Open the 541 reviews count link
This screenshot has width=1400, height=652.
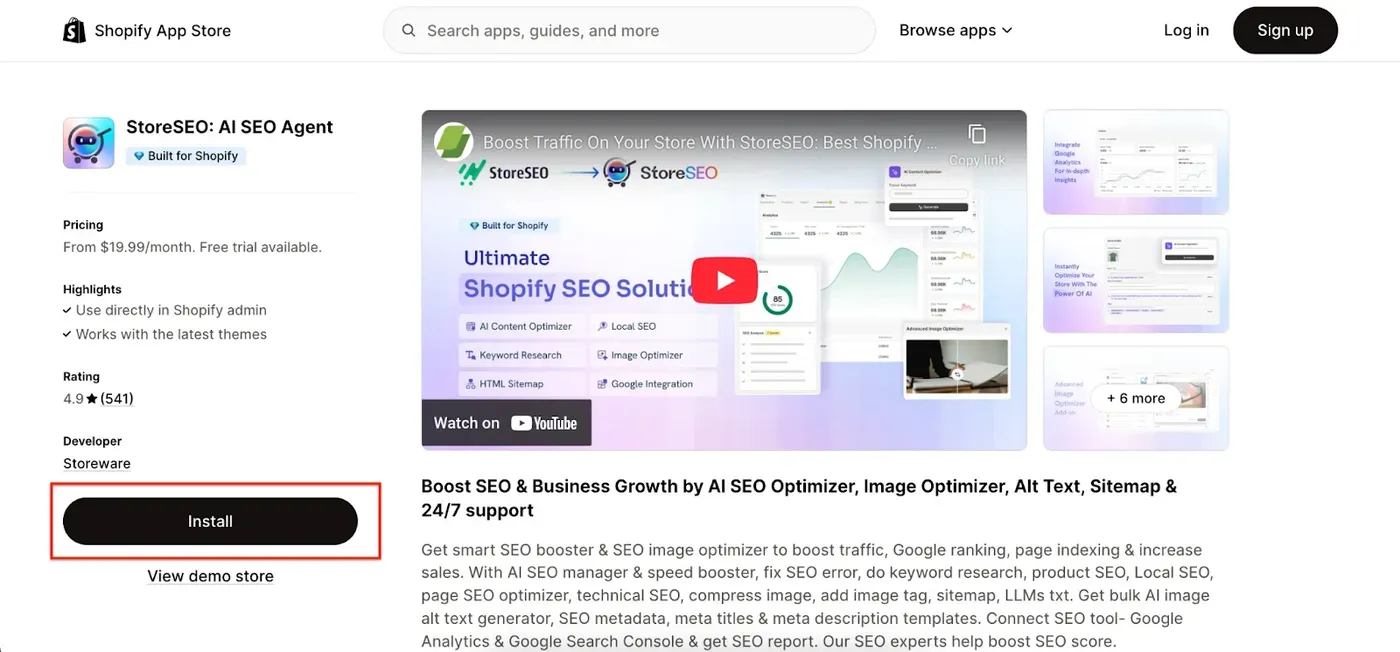[117, 399]
